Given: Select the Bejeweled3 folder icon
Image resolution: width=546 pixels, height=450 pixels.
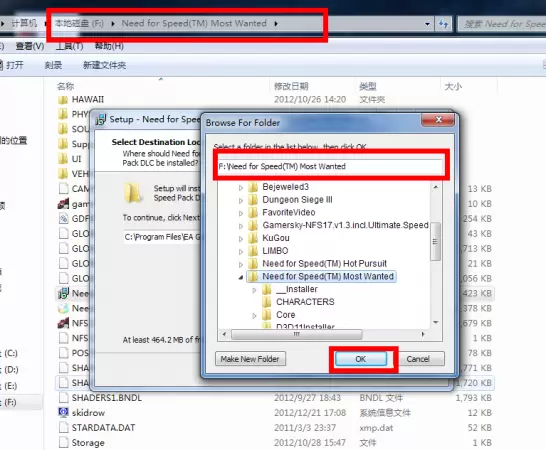Looking at the screenshot, I should (x=253, y=187).
